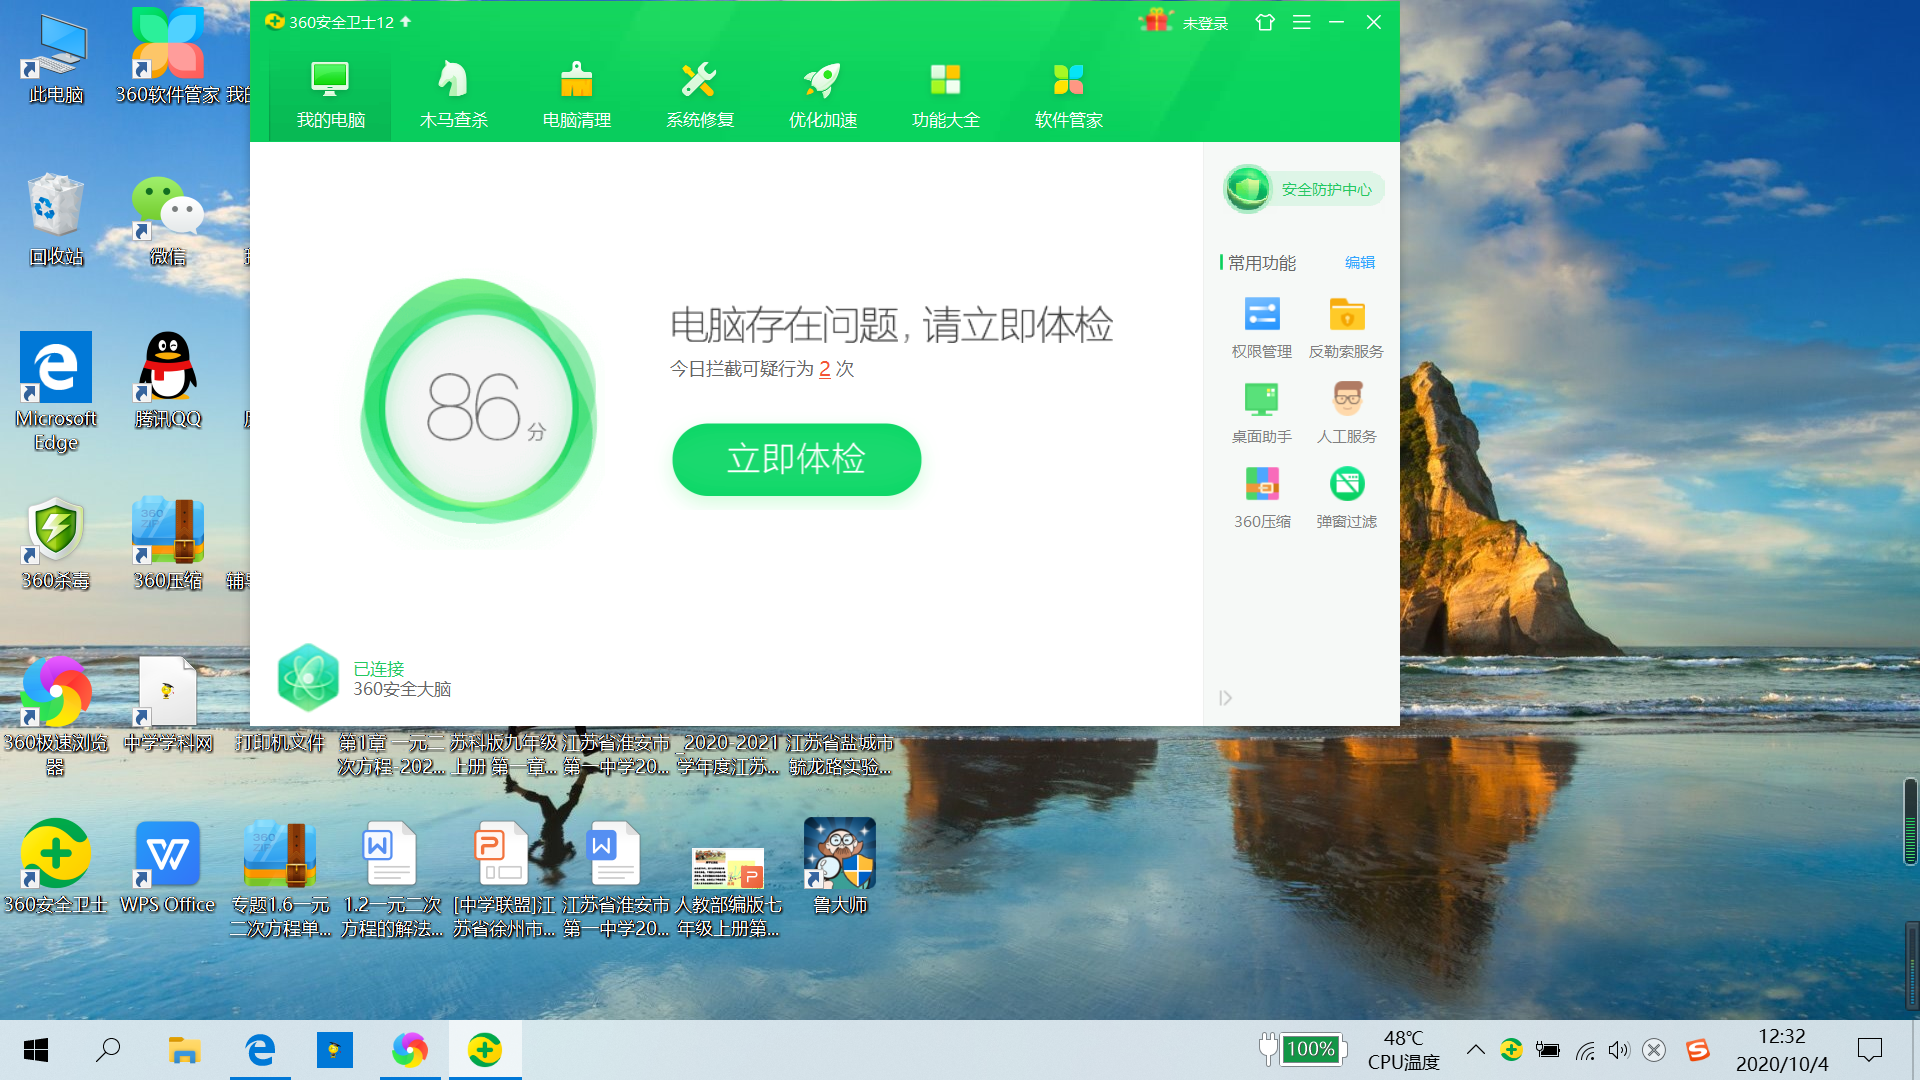Open taskbar search magnifier

click(x=108, y=1050)
